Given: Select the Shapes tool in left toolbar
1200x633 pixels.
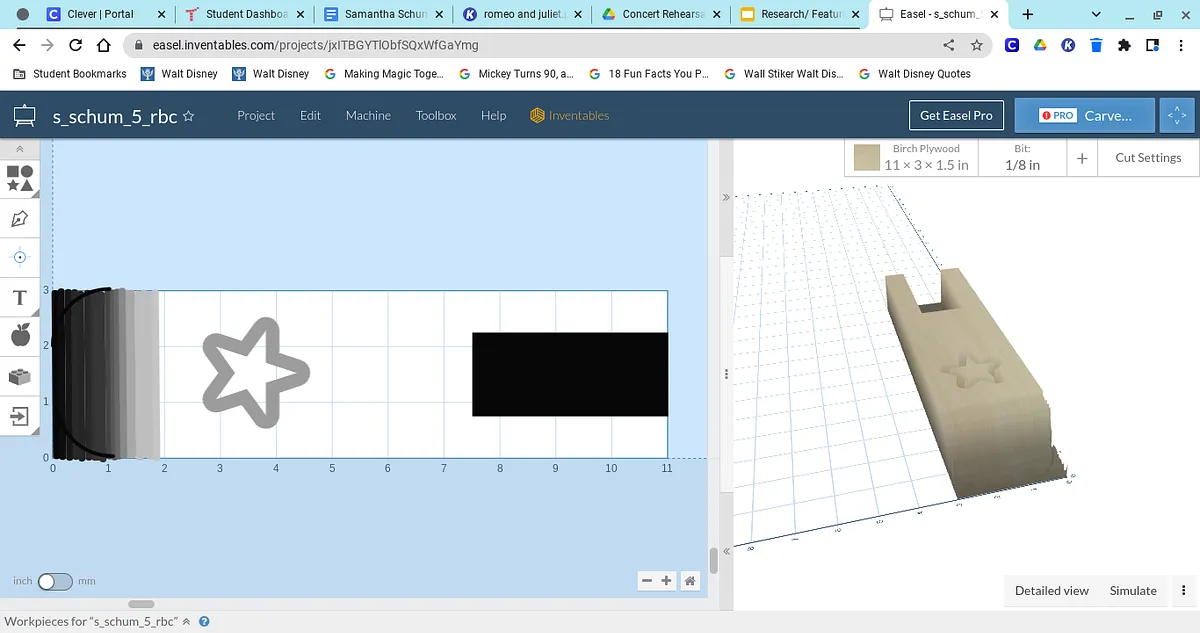Looking at the screenshot, I should click(20, 178).
